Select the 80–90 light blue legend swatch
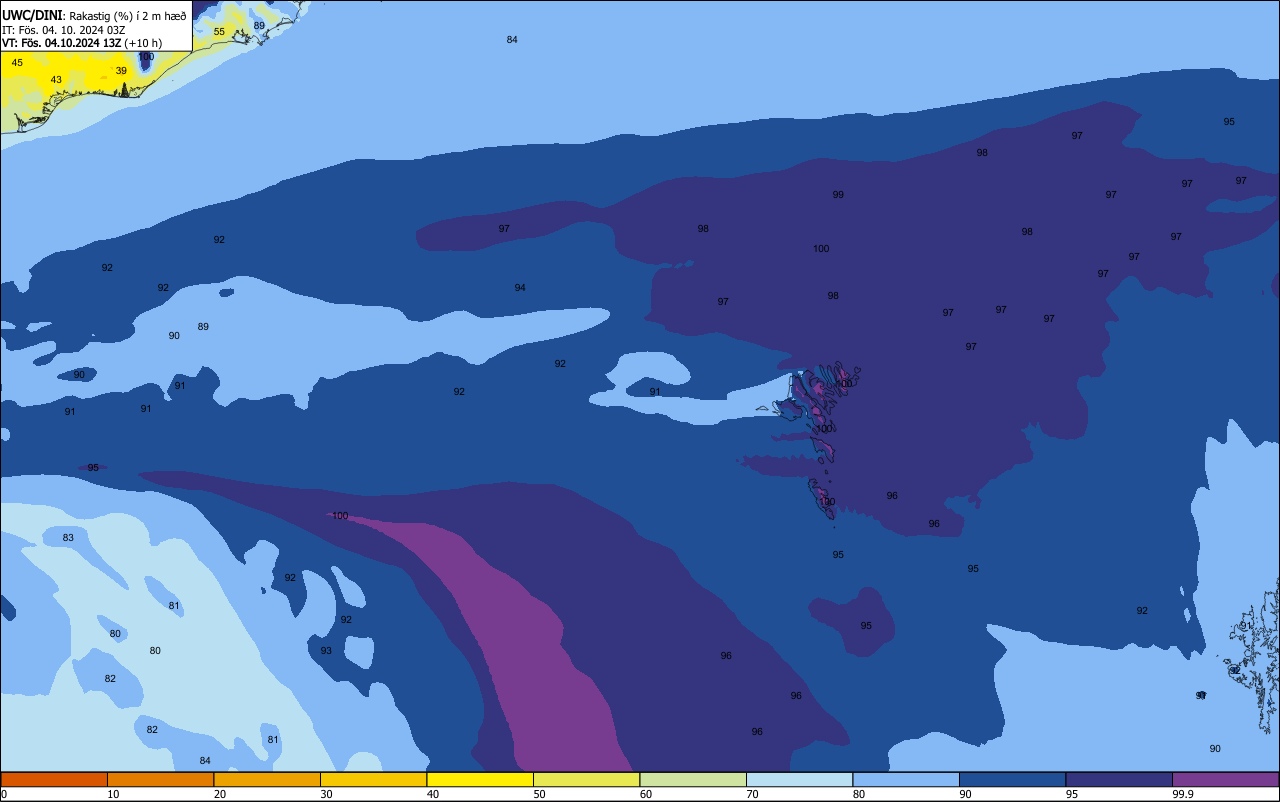The width and height of the screenshot is (1280, 802). [906, 779]
